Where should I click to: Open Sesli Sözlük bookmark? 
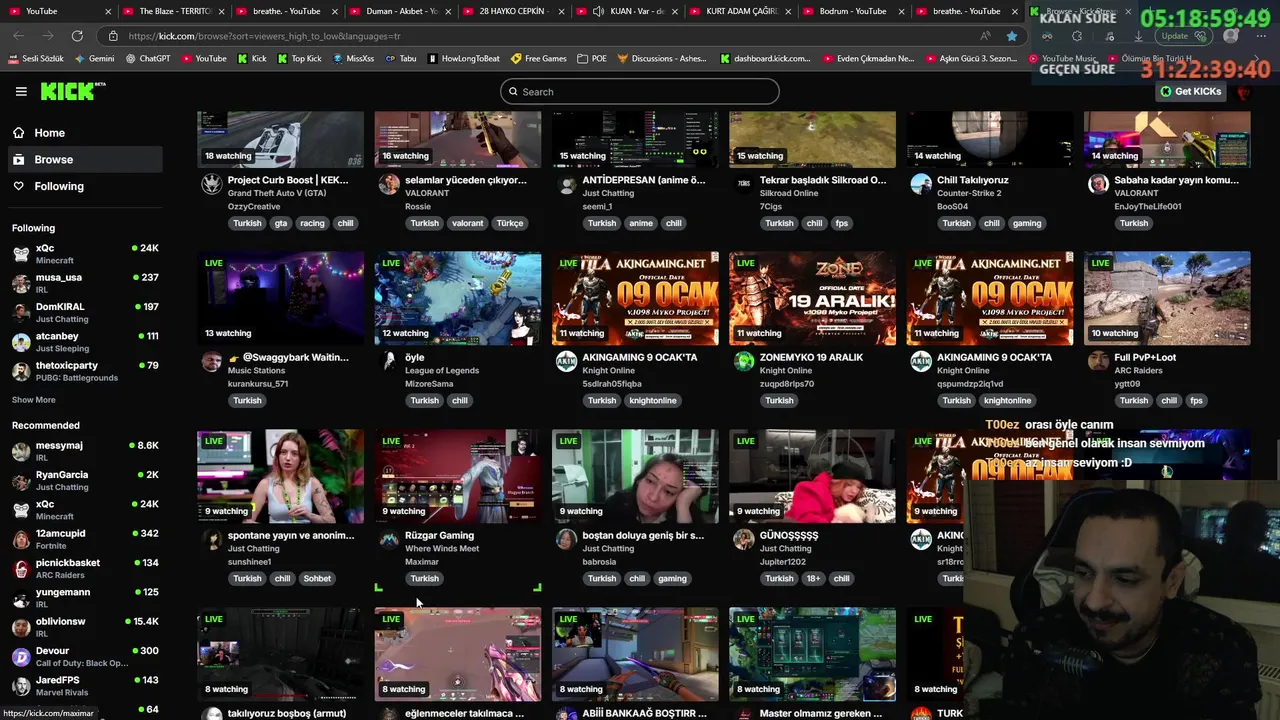click(37, 59)
